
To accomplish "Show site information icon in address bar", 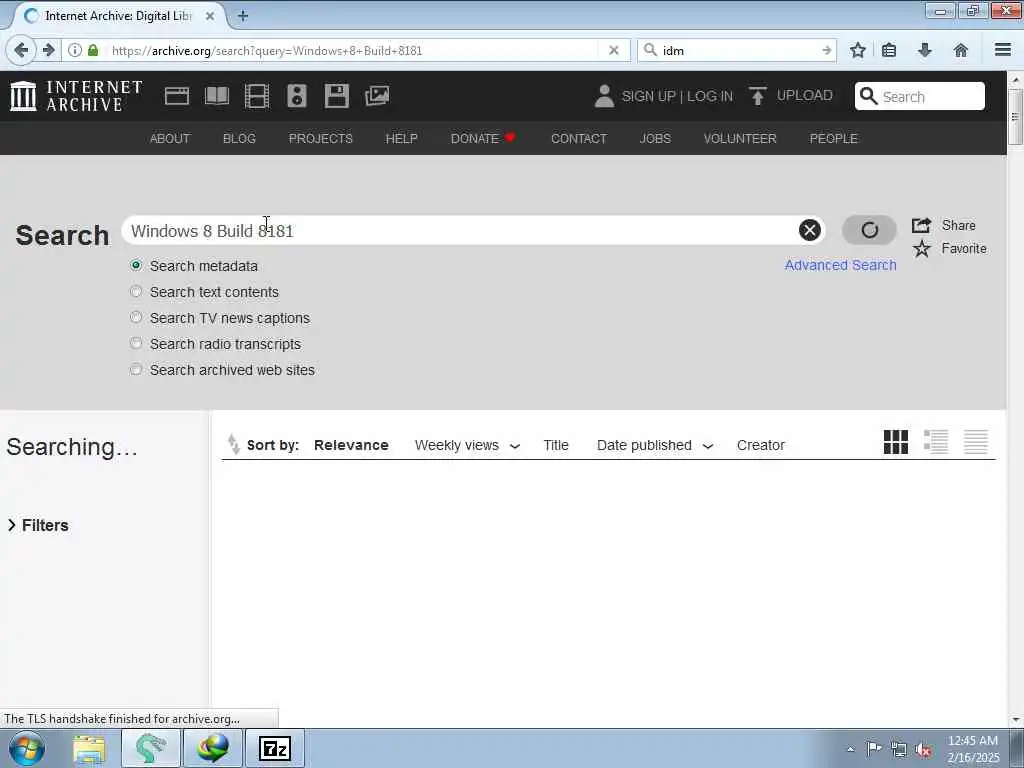I will (75, 50).
